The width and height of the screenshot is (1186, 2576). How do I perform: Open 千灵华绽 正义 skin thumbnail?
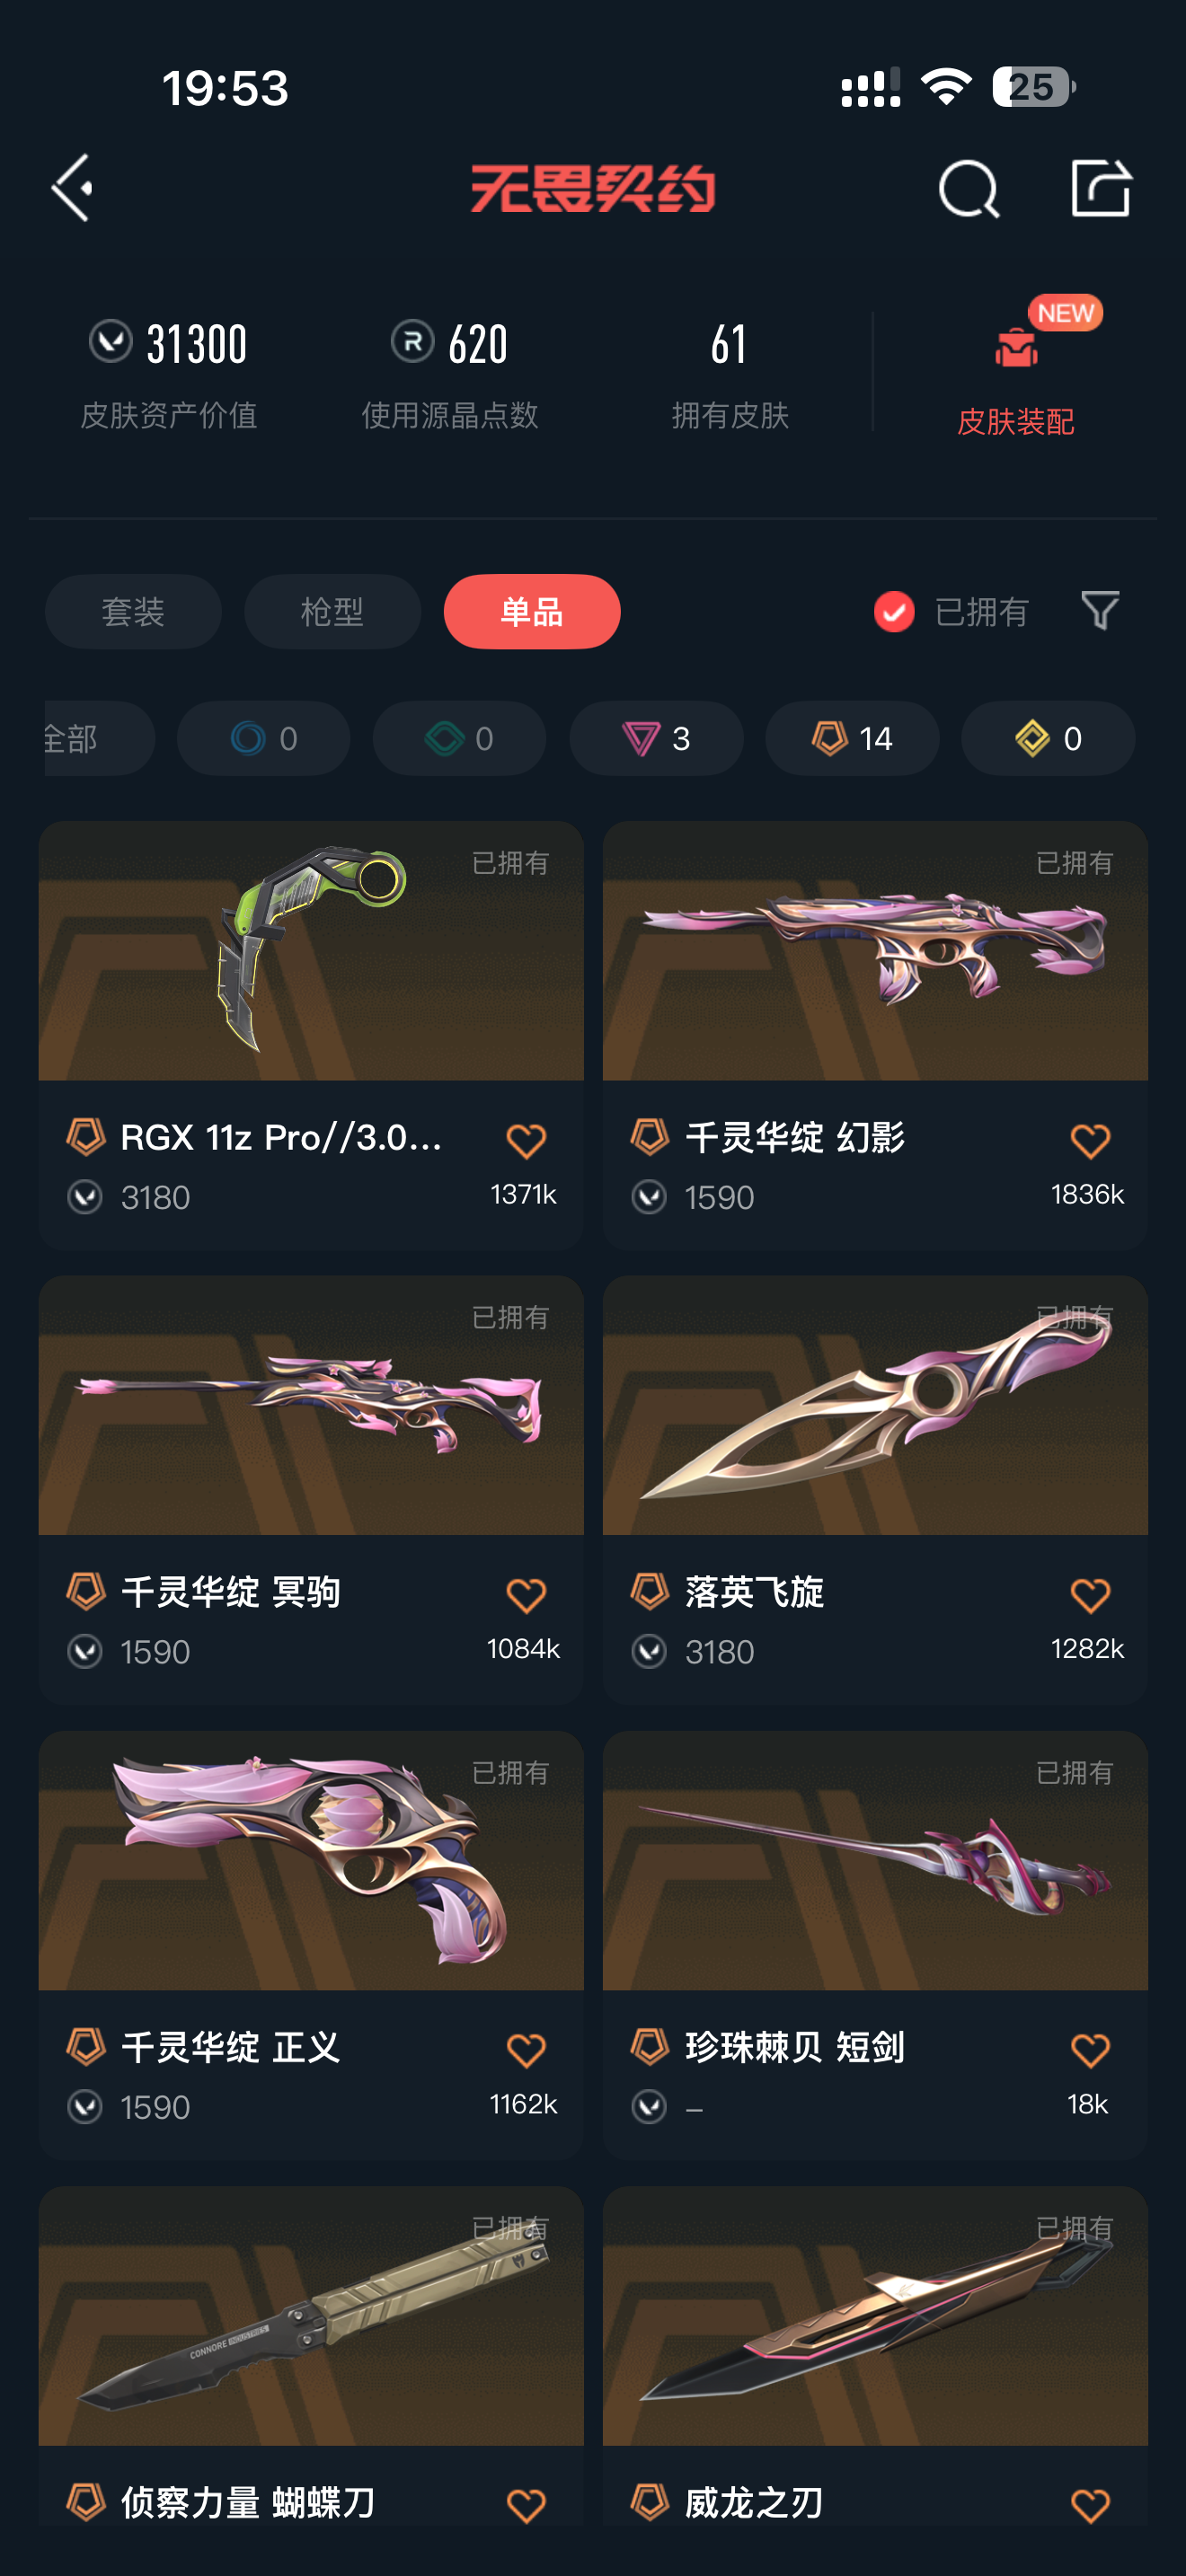pos(311,1860)
